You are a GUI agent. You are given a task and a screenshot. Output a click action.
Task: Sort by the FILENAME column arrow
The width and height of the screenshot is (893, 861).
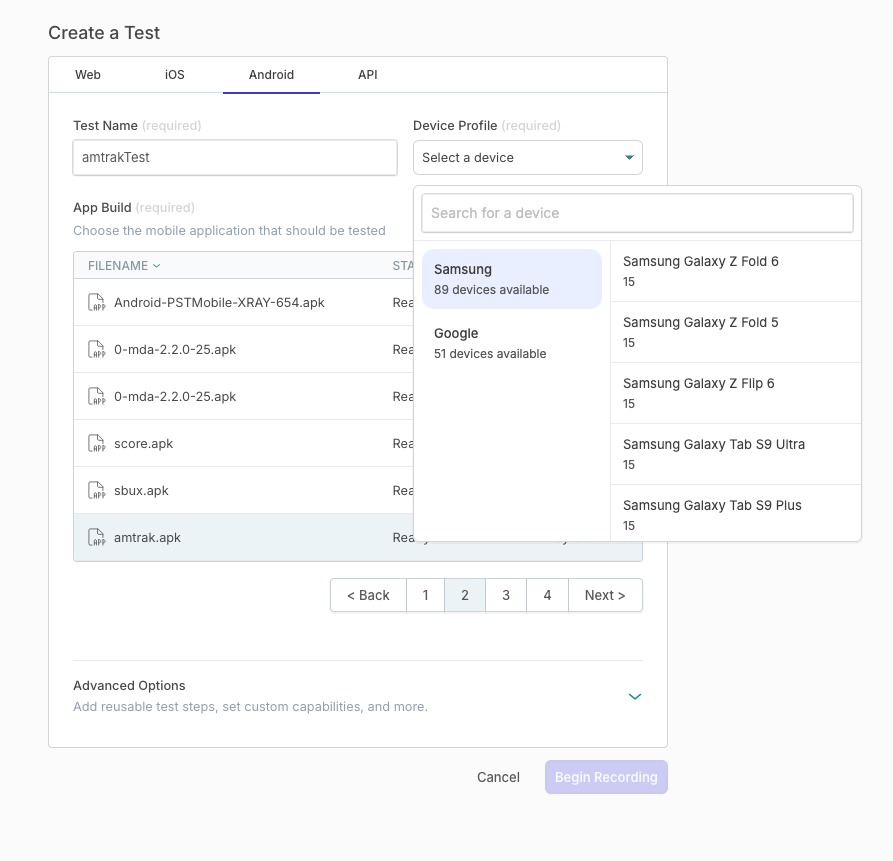pyautogui.click(x=157, y=266)
